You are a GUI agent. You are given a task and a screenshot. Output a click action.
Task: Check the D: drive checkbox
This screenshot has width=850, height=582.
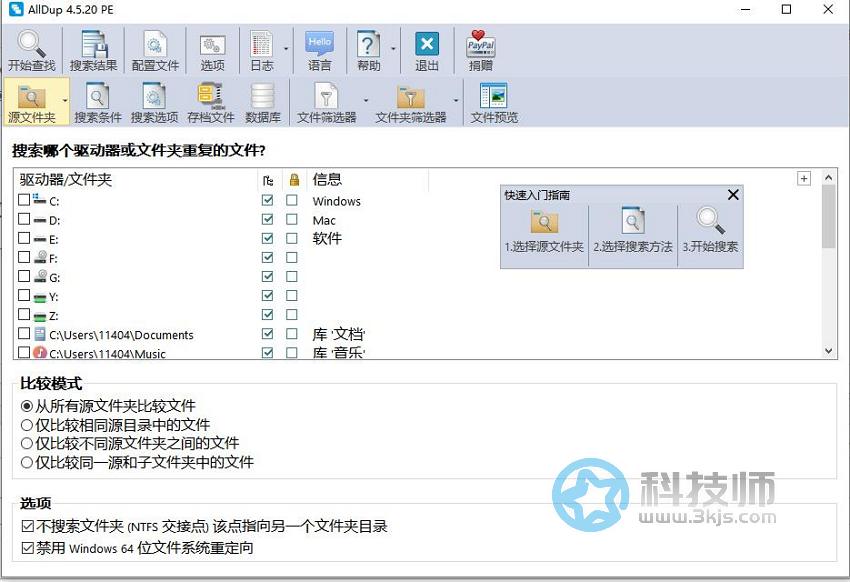coord(24,219)
